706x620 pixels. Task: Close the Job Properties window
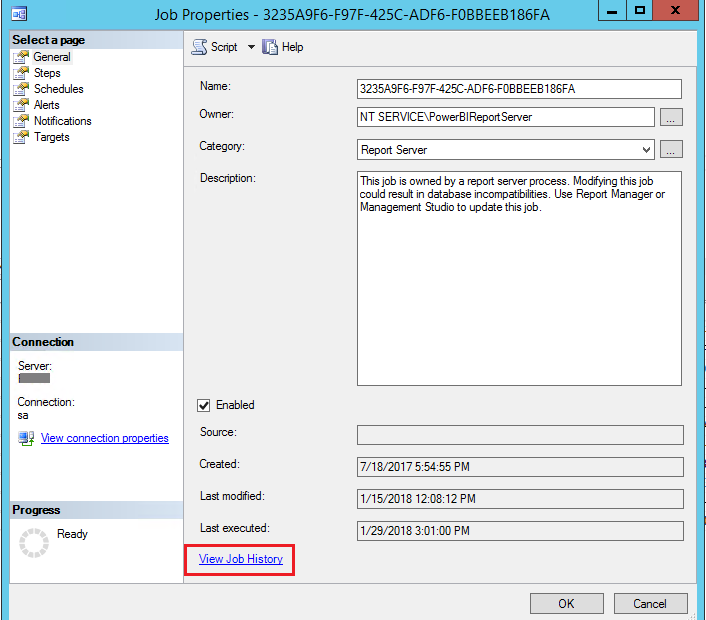coord(675,10)
